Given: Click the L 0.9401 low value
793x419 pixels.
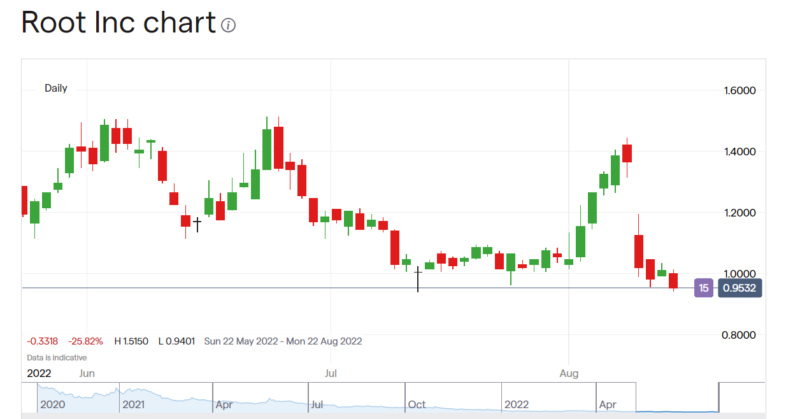Looking at the screenshot, I should pyautogui.click(x=177, y=341).
